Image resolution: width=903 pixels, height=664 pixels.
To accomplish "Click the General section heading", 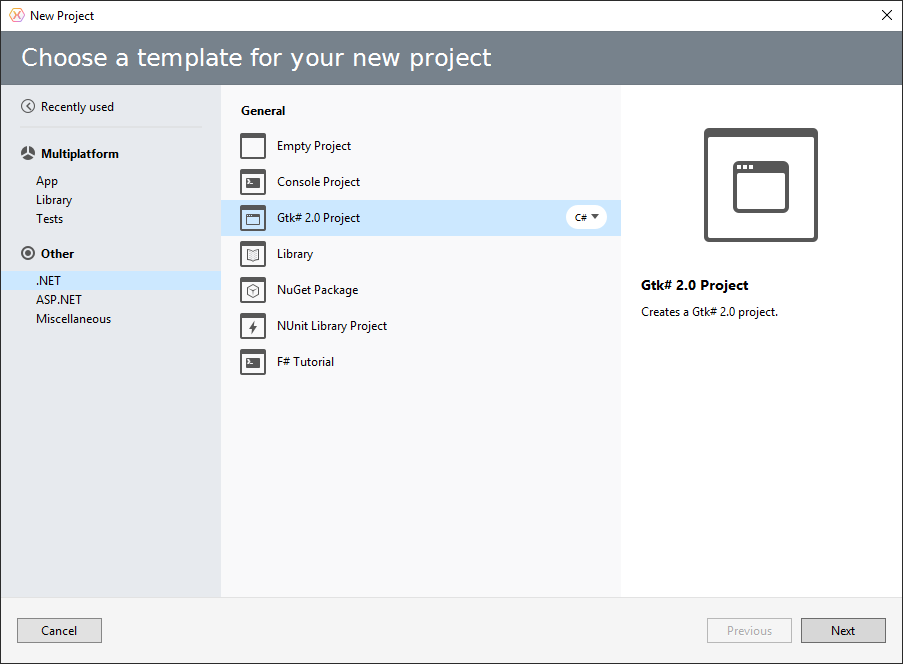I will [x=263, y=111].
